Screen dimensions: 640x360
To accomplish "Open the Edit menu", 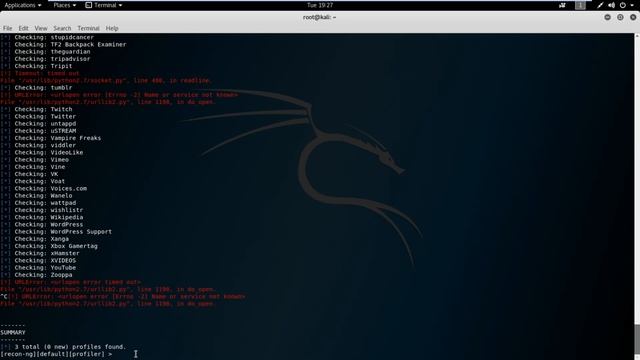I will coord(23,28).
